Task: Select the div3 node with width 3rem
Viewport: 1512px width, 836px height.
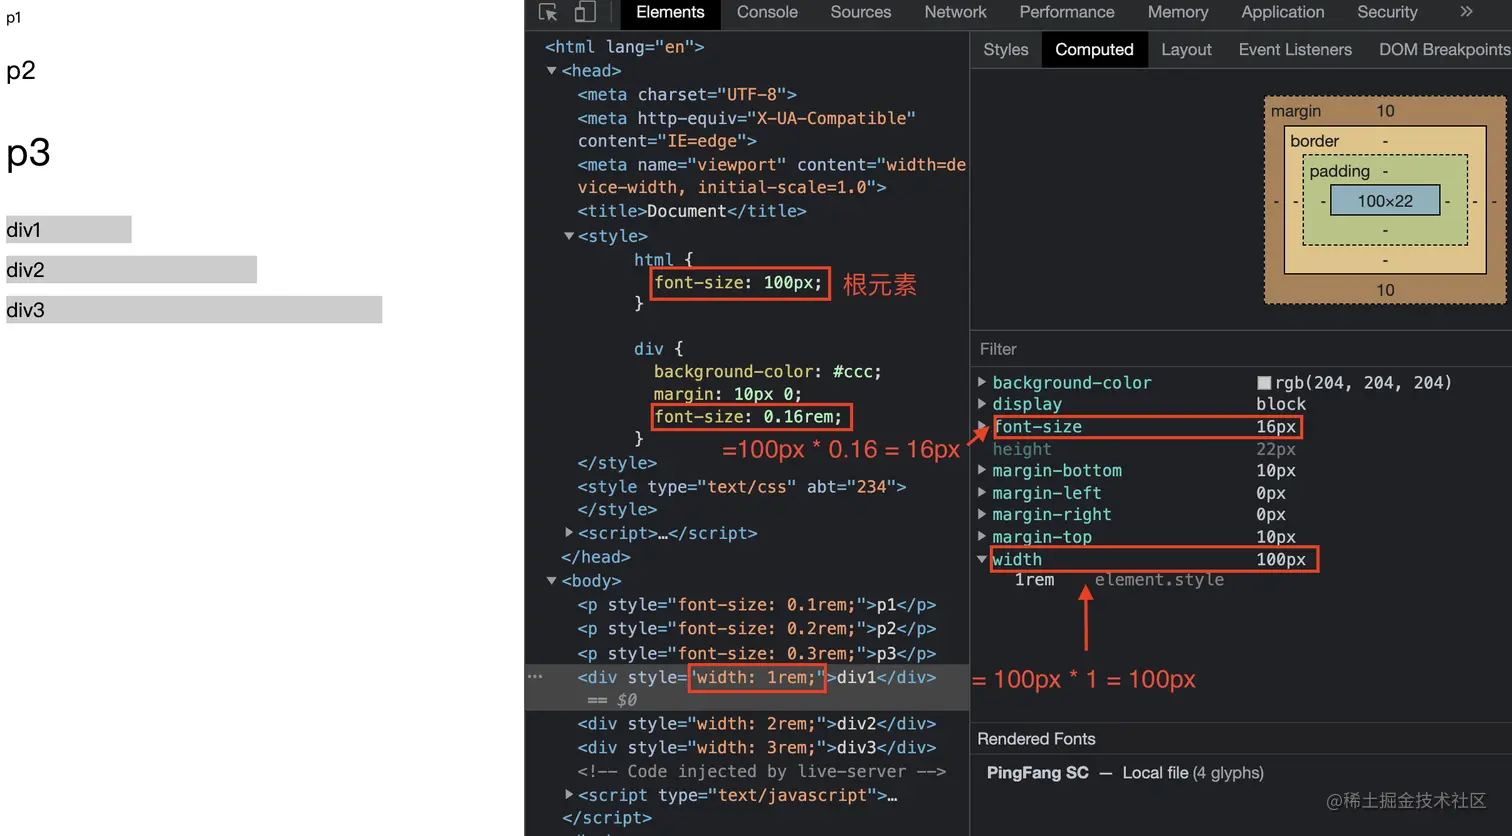Action: (x=757, y=748)
